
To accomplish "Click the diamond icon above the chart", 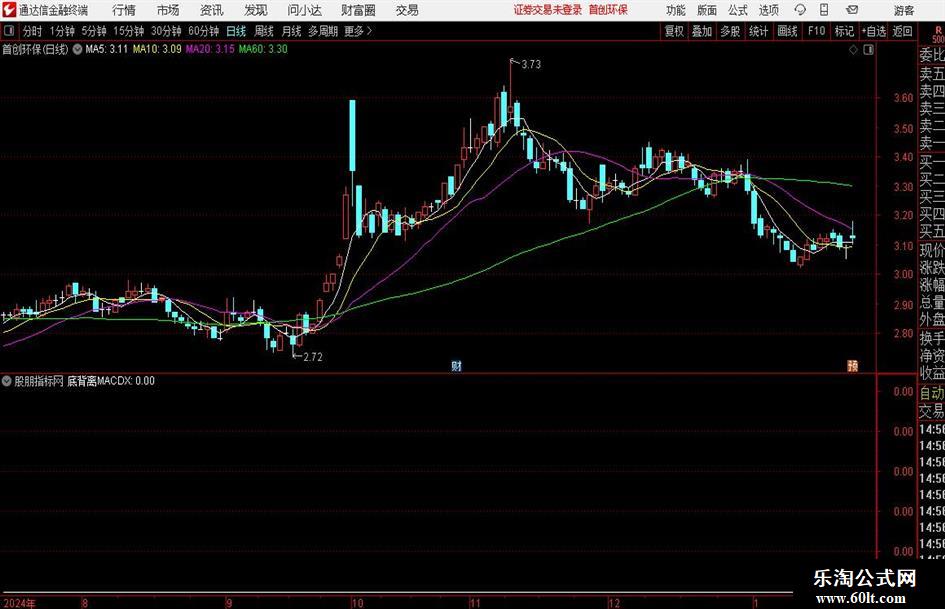I will coord(853,50).
